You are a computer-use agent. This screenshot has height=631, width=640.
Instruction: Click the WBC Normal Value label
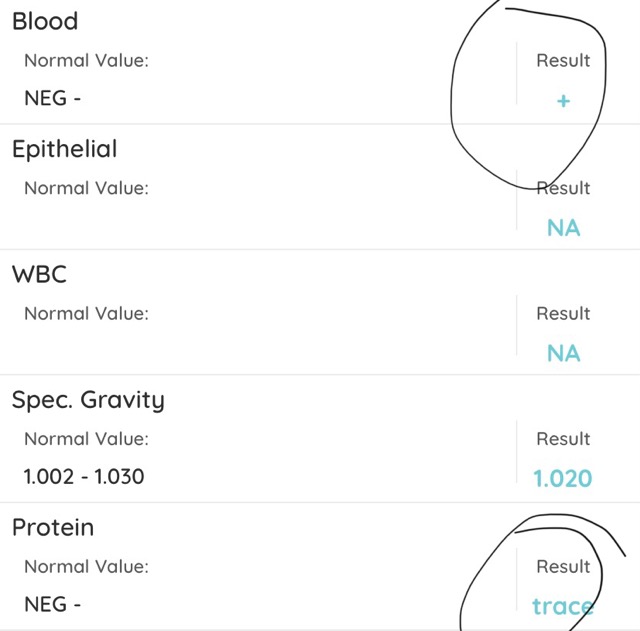(87, 313)
